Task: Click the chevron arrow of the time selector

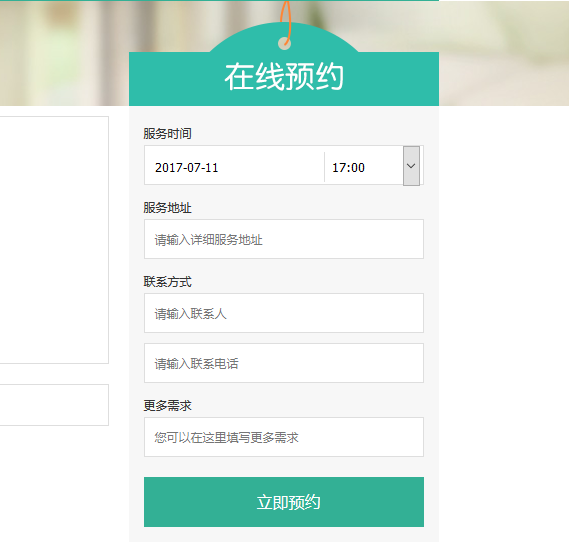Action: [x=411, y=166]
